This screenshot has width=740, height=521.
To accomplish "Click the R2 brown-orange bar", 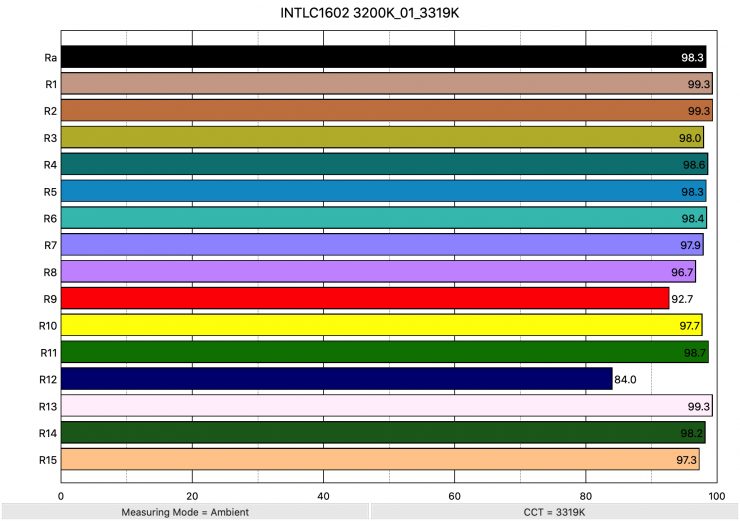I will click(x=386, y=110).
